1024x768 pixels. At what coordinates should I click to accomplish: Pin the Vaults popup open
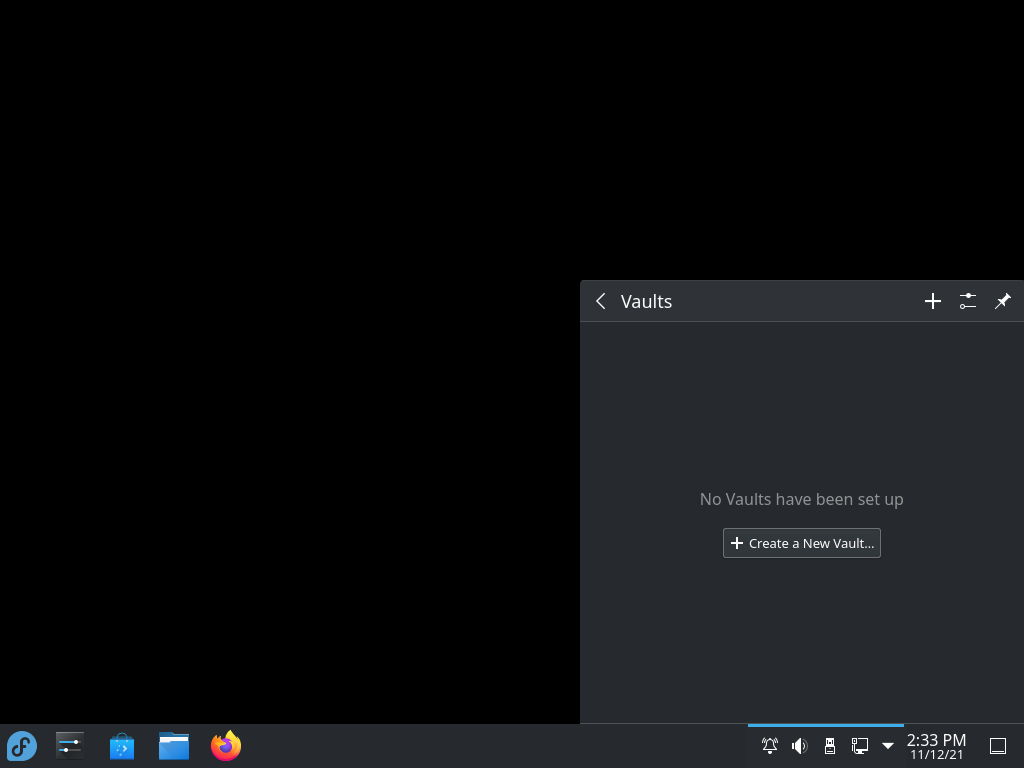[x=1002, y=301]
